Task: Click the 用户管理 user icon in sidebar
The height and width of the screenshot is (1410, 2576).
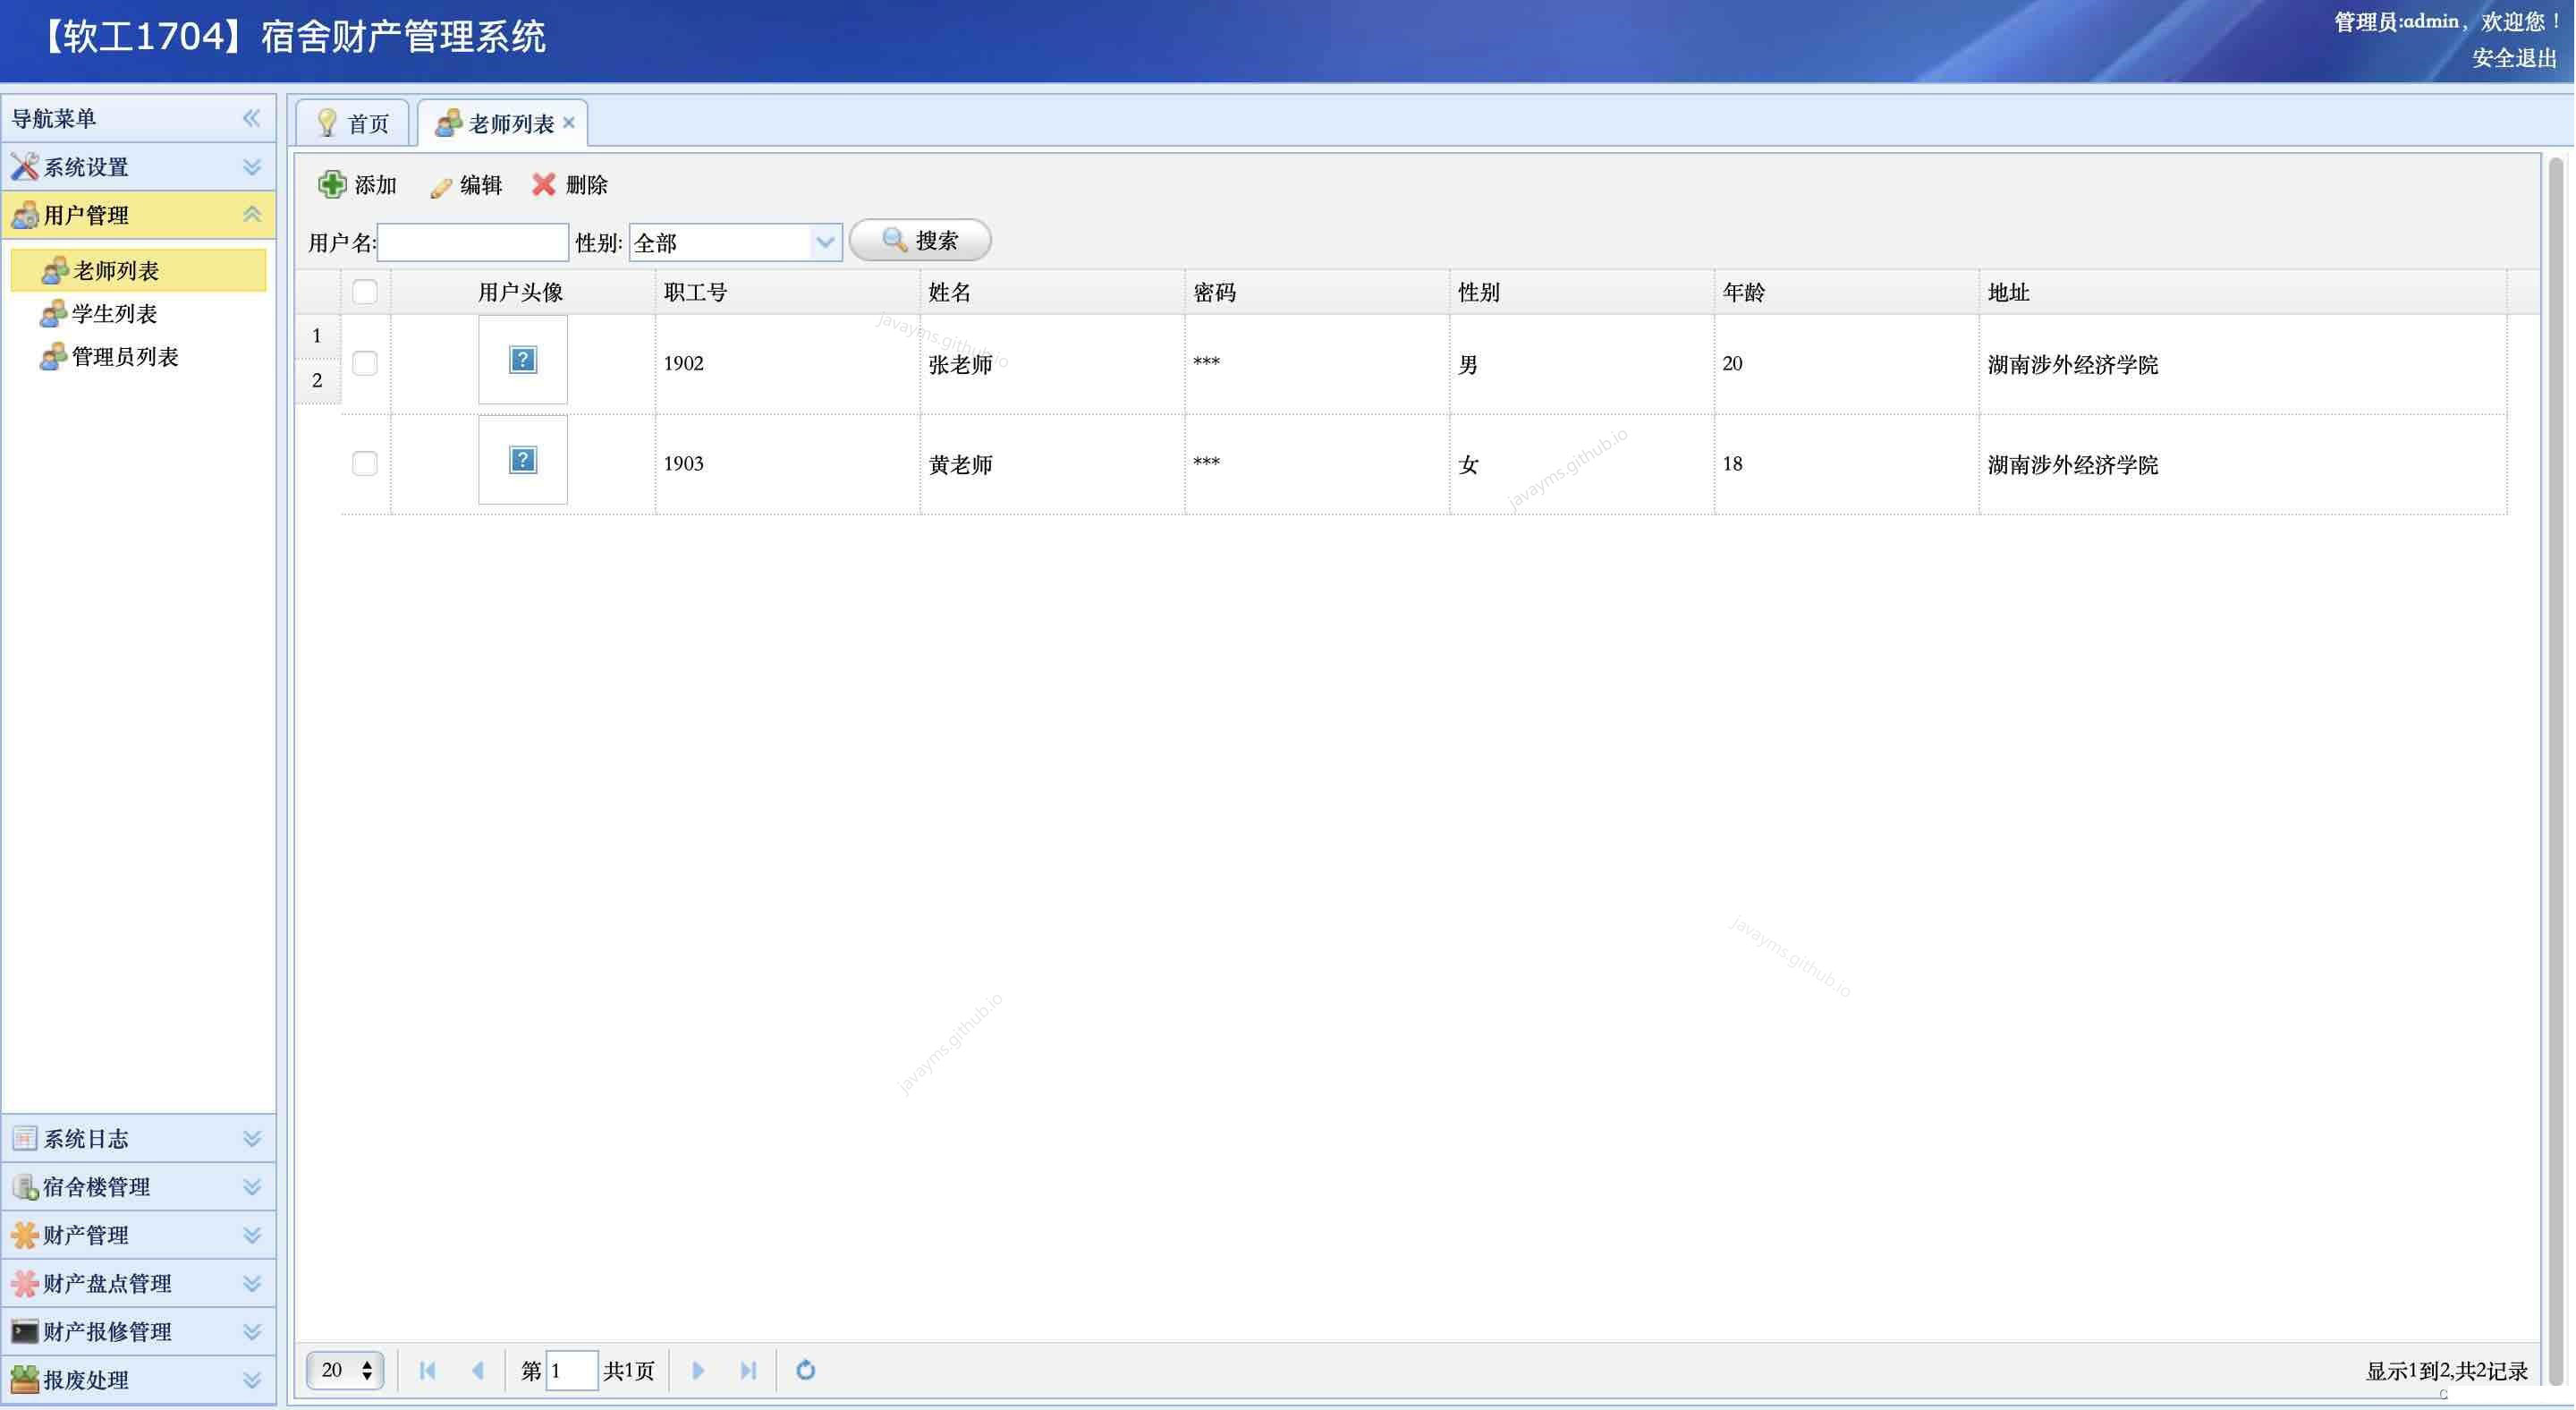Action: pyautogui.click(x=24, y=215)
